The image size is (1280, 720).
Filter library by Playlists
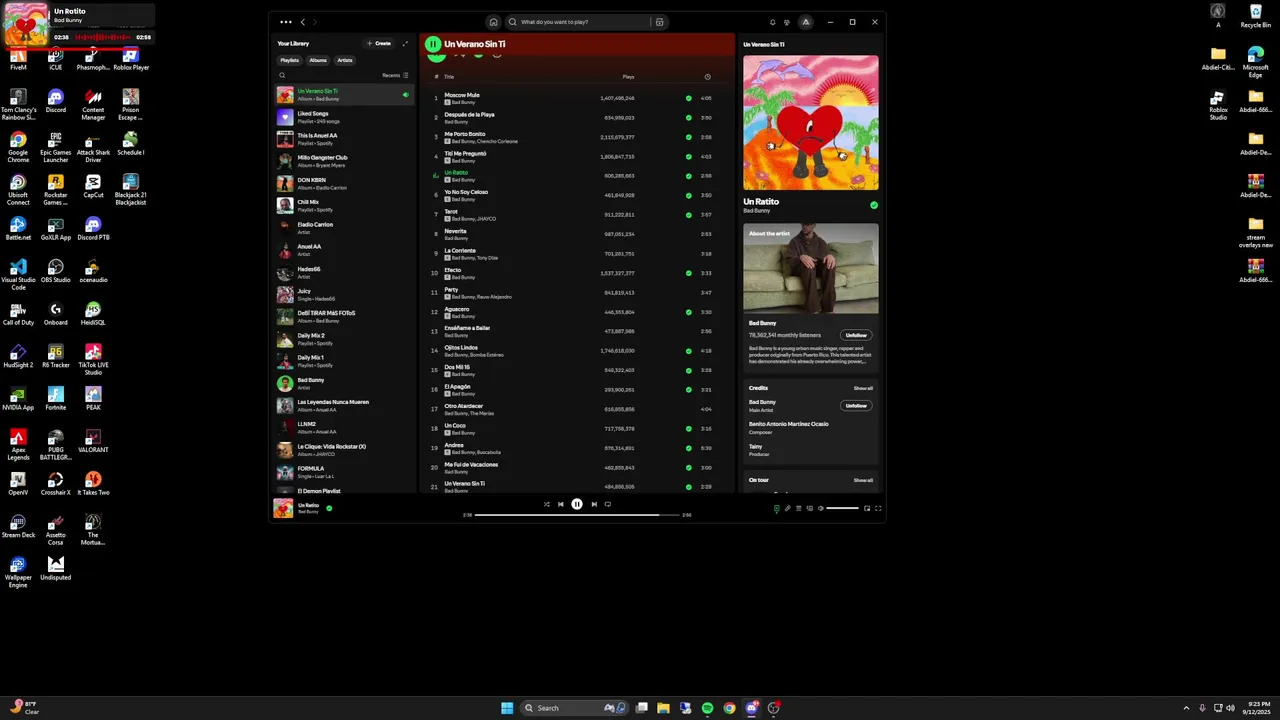[x=290, y=60]
